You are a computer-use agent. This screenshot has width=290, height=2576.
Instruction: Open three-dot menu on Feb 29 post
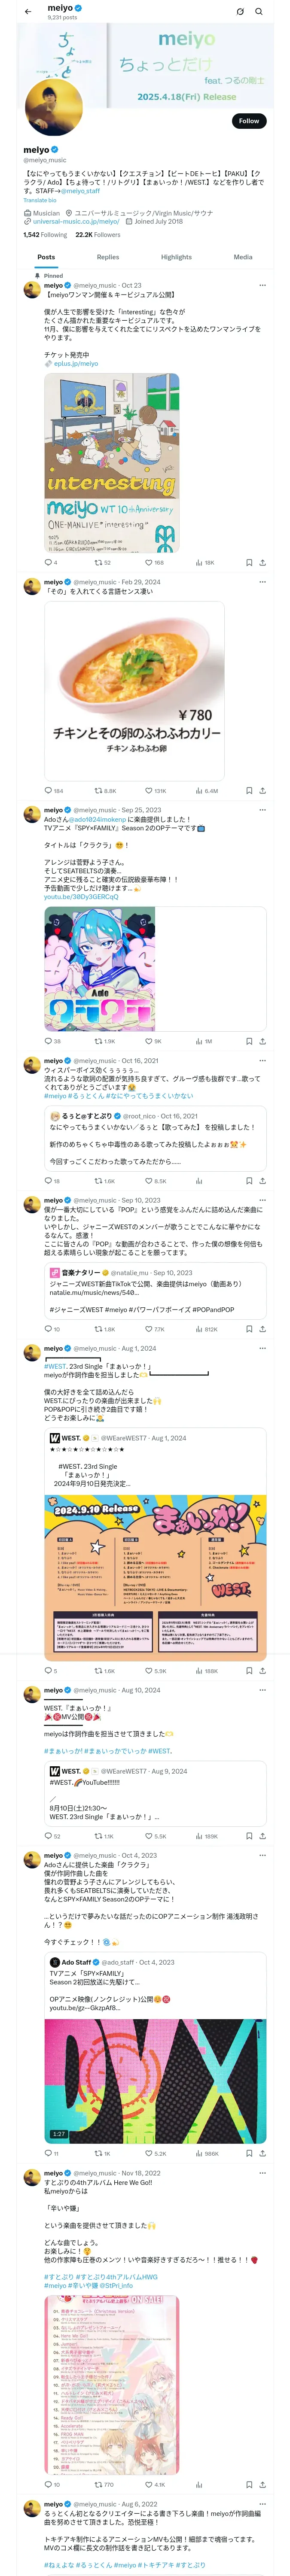pyautogui.click(x=262, y=582)
